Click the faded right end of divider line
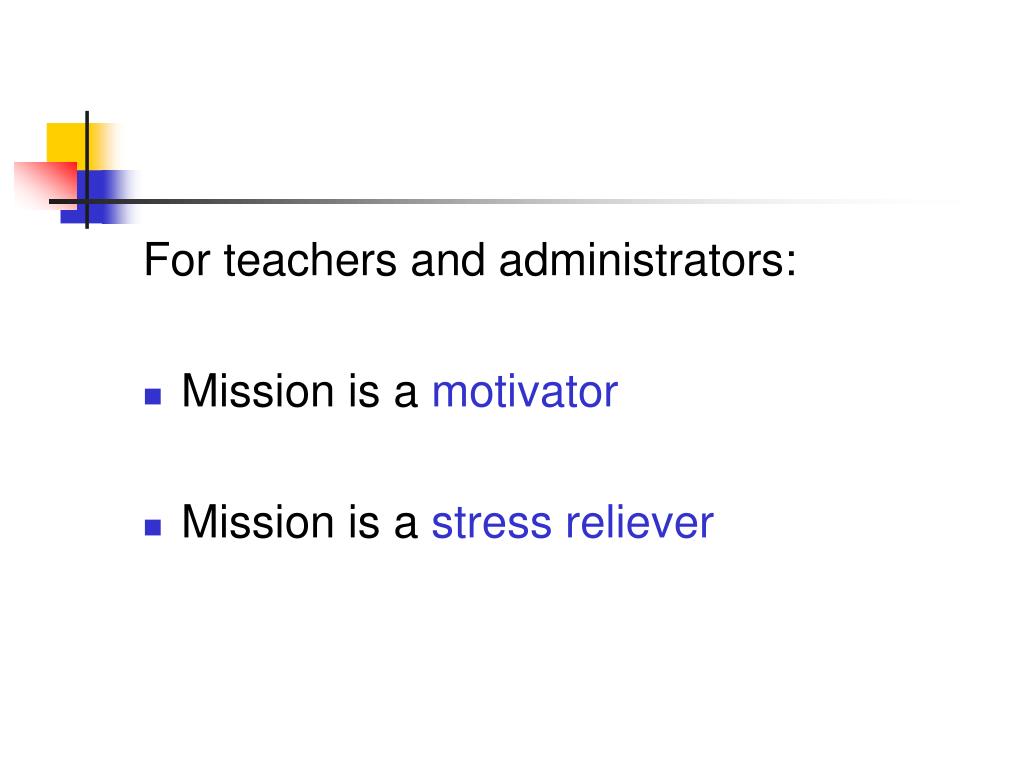Viewport: 1024px width, 768px height. click(x=914, y=201)
